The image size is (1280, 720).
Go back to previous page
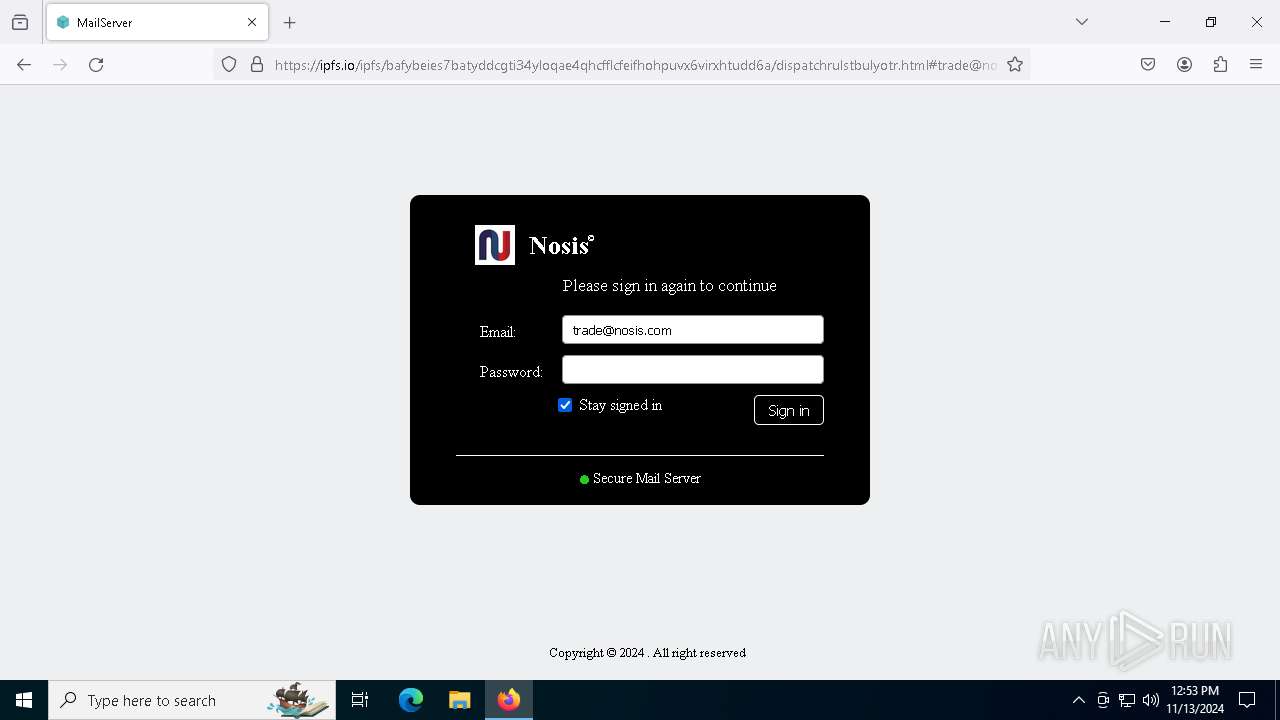pyautogui.click(x=24, y=65)
